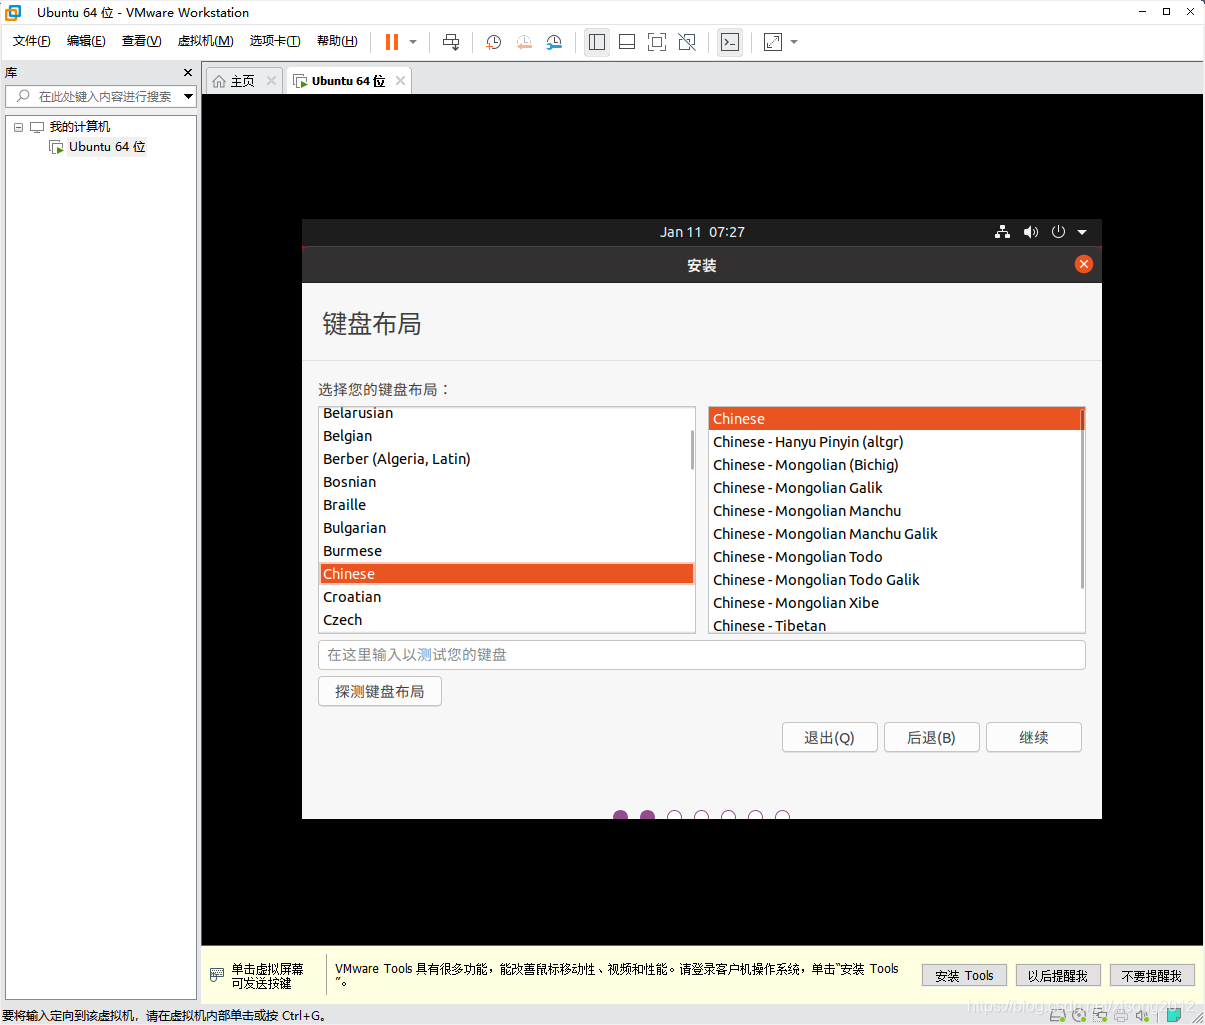Click the Ubuntu network icon in top bar
1205x1025 pixels.
1002,232
